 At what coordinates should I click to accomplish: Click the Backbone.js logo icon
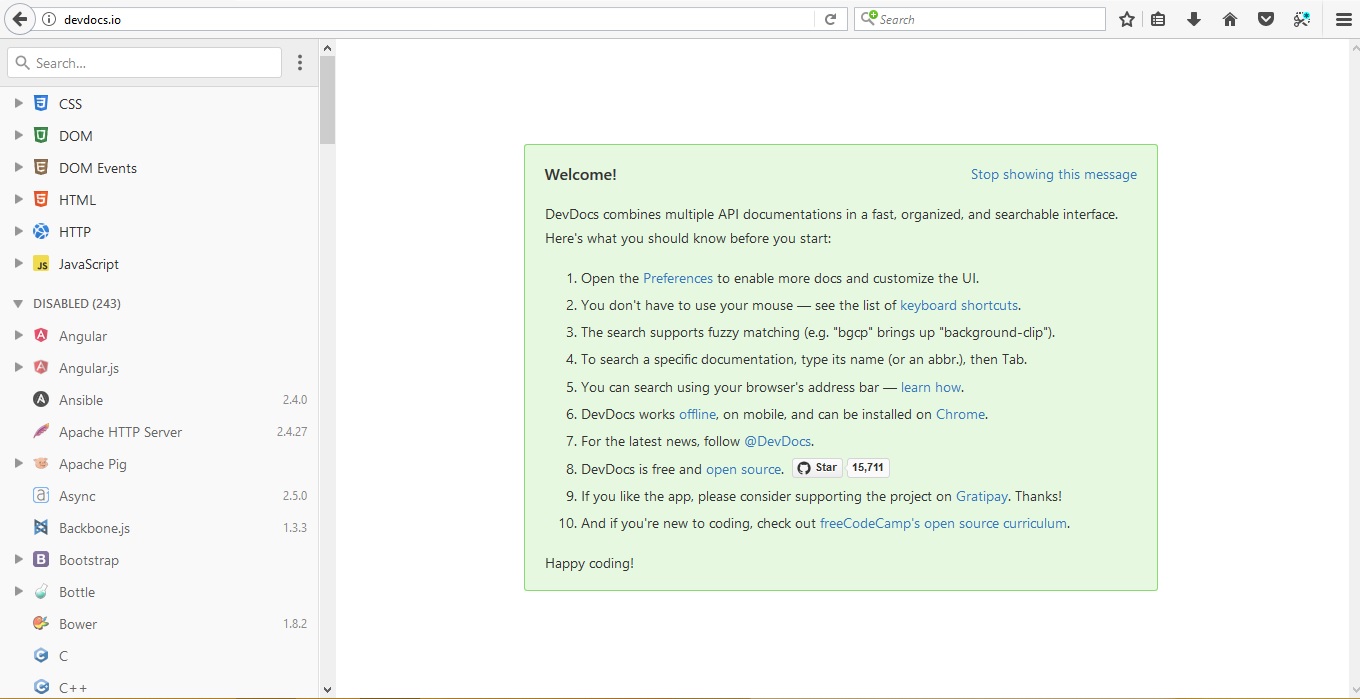click(41, 528)
